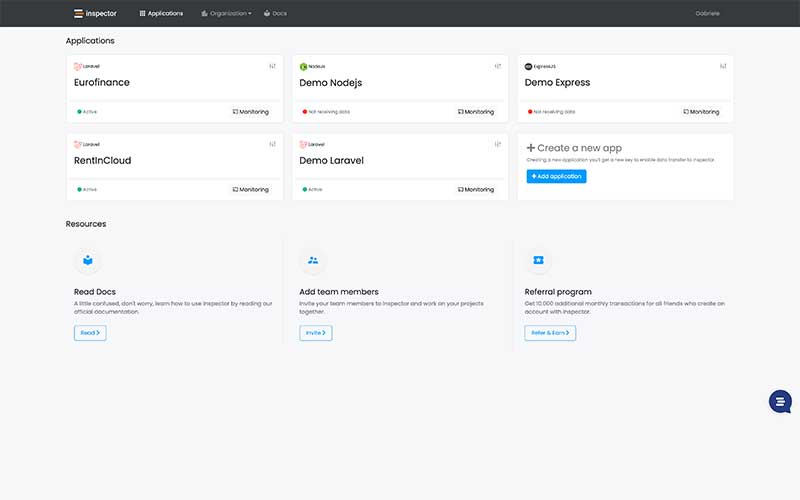Go to the Applications nav item
This screenshot has height=500, width=800.
coord(161,13)
